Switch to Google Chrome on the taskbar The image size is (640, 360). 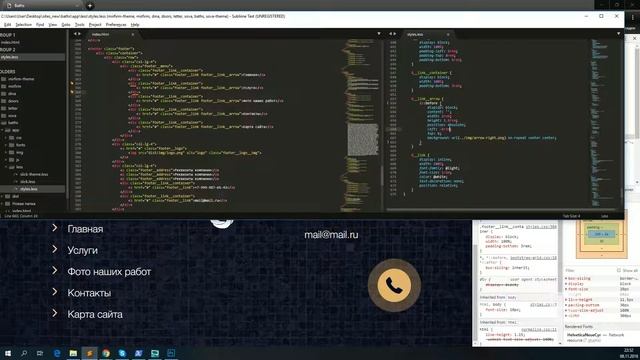pyautogui.click(x=106, y=353)
